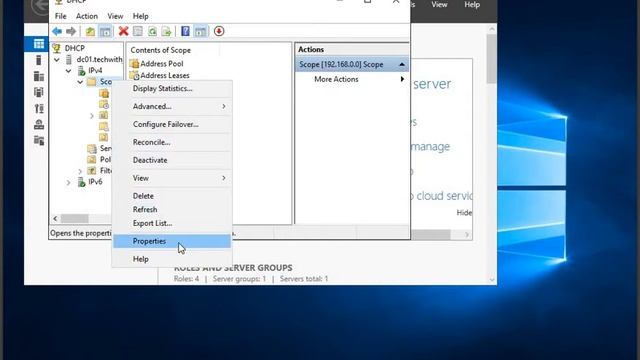Click Address Leases sub-icon under Scope in tree

click(x=104, y=104)
